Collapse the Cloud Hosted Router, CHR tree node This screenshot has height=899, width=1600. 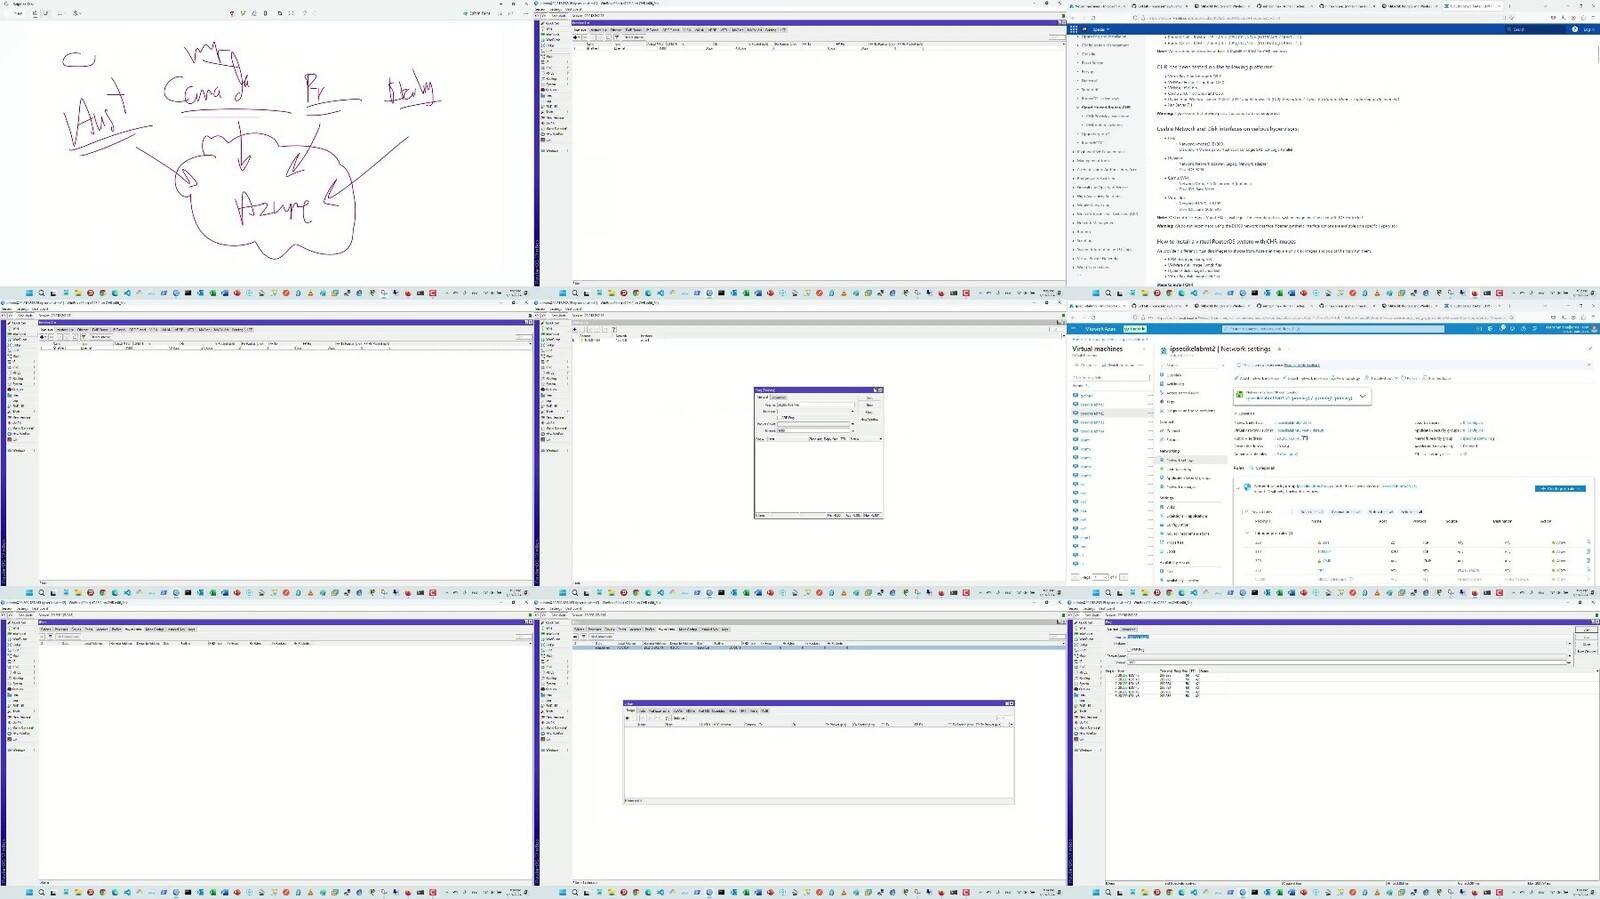1079,107
